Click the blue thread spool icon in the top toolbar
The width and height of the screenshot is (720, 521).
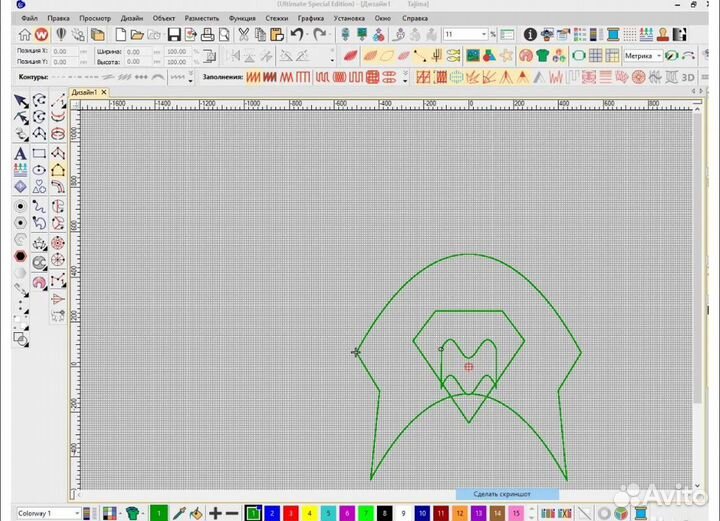[x=613, y=34]
